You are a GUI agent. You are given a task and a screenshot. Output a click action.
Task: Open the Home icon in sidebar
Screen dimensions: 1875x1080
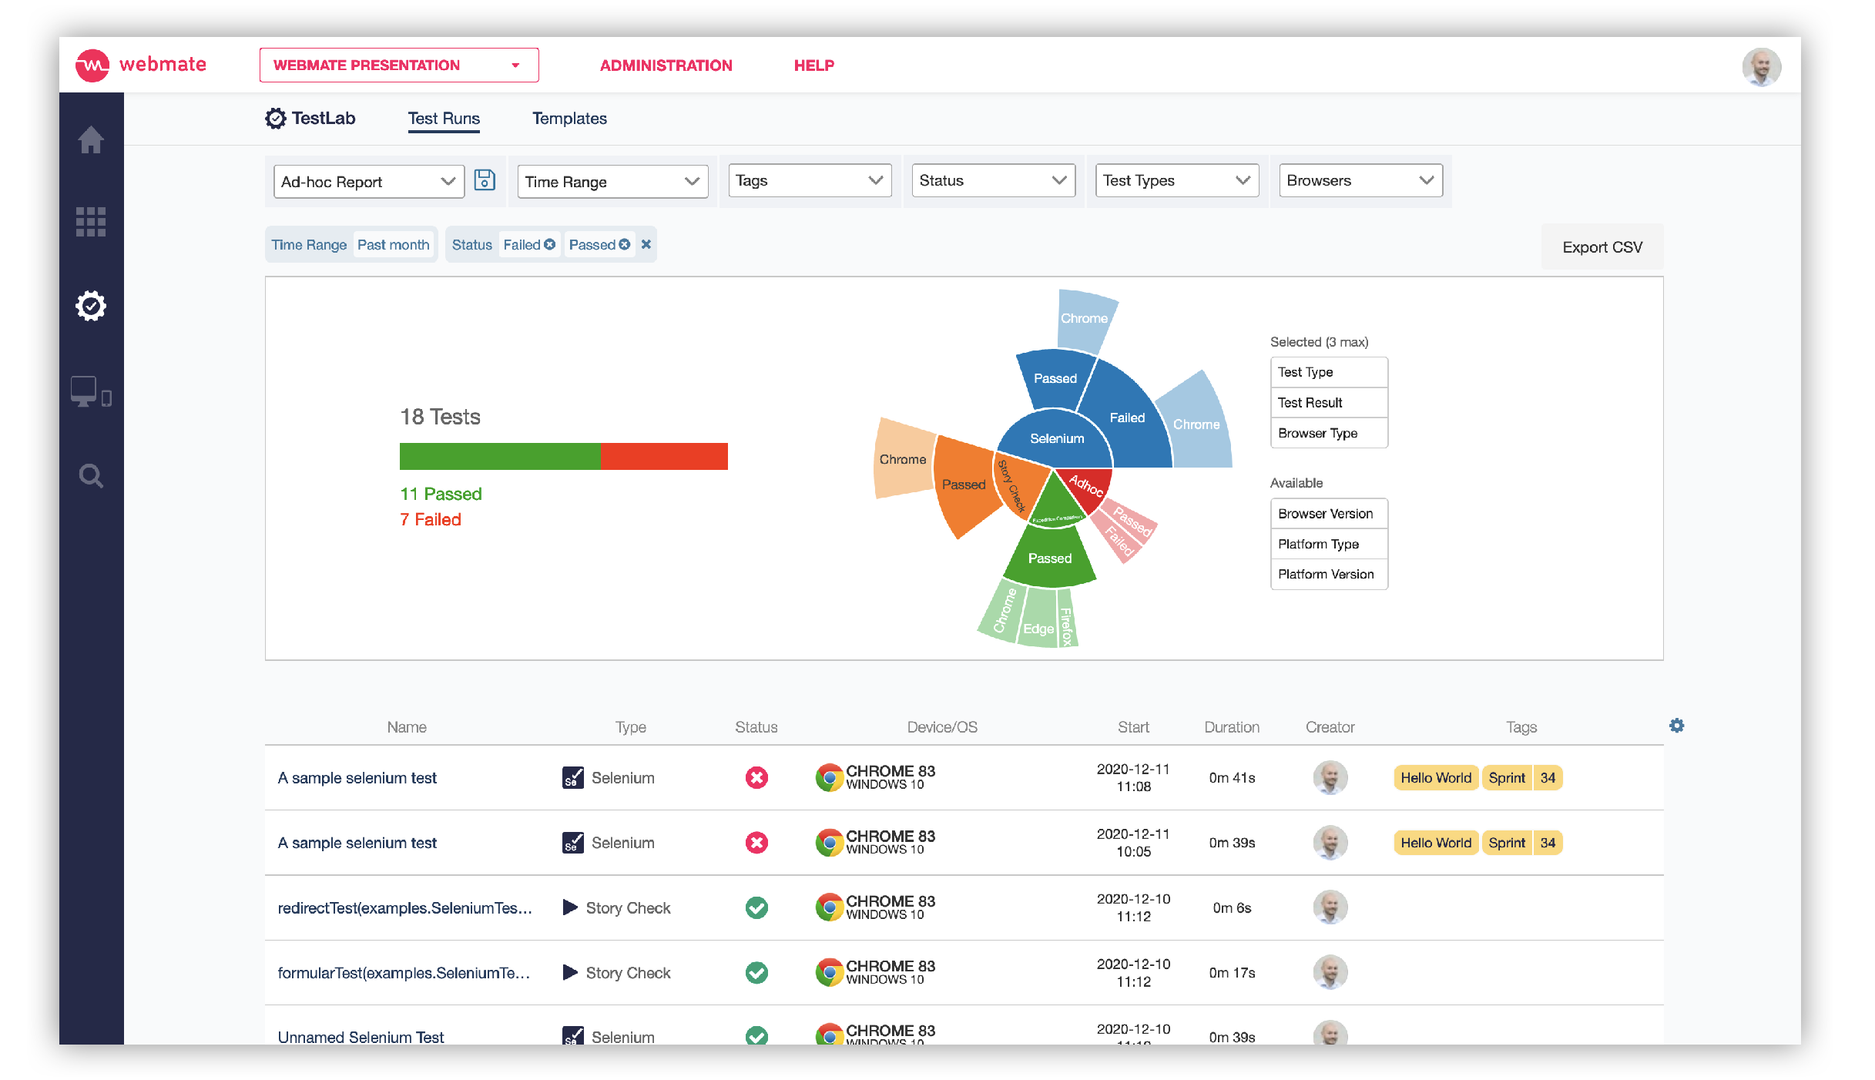91,140
